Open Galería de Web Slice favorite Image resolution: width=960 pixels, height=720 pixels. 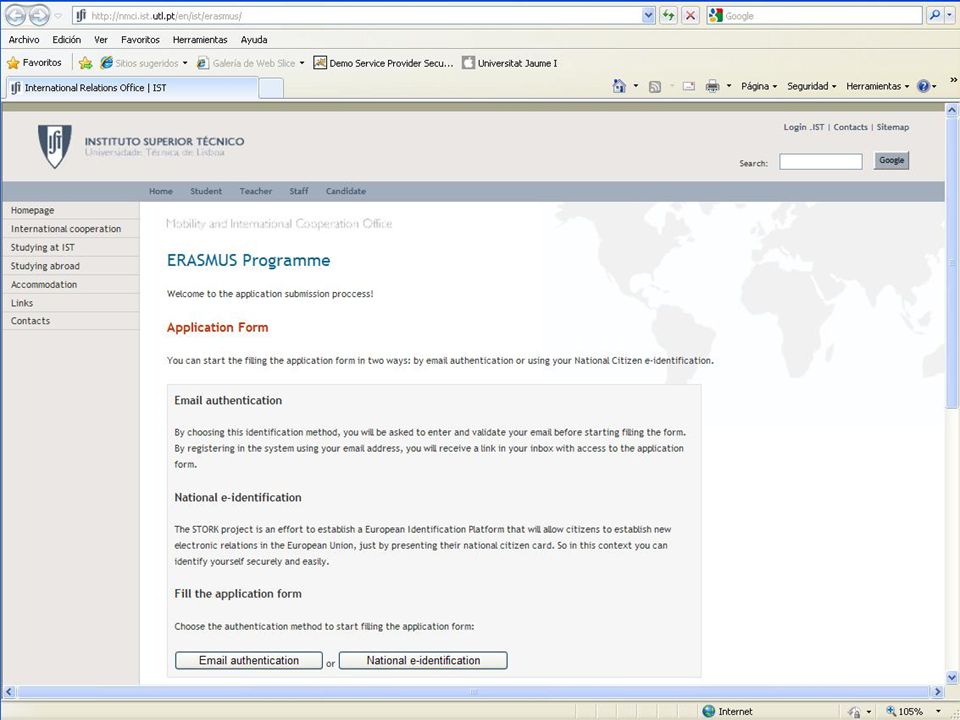pyautogui.click(x=250, y=62)
